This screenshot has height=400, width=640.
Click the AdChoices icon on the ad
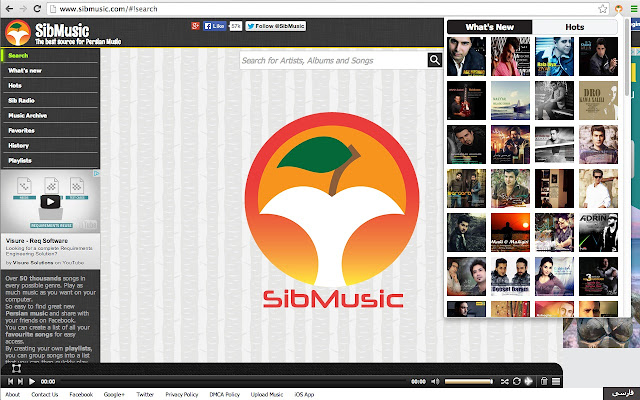click(x=96, y=173)
